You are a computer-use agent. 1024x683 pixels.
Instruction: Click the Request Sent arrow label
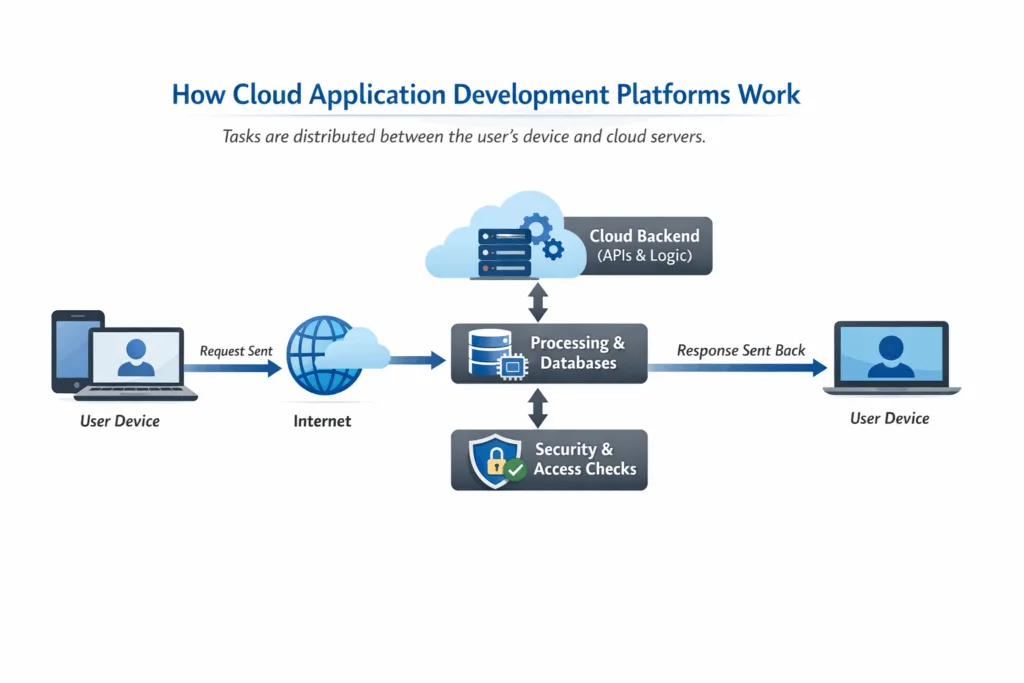click(x=235, y=351)
